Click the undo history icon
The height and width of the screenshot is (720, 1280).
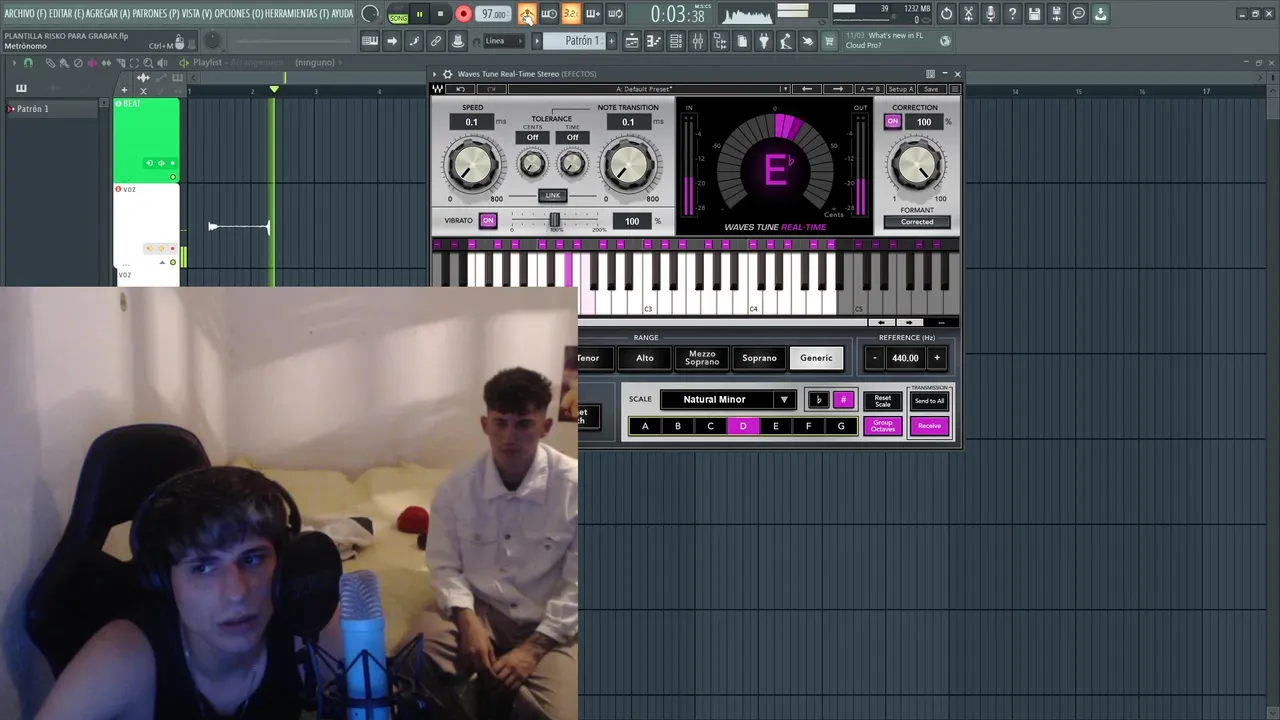click(946, 14)
